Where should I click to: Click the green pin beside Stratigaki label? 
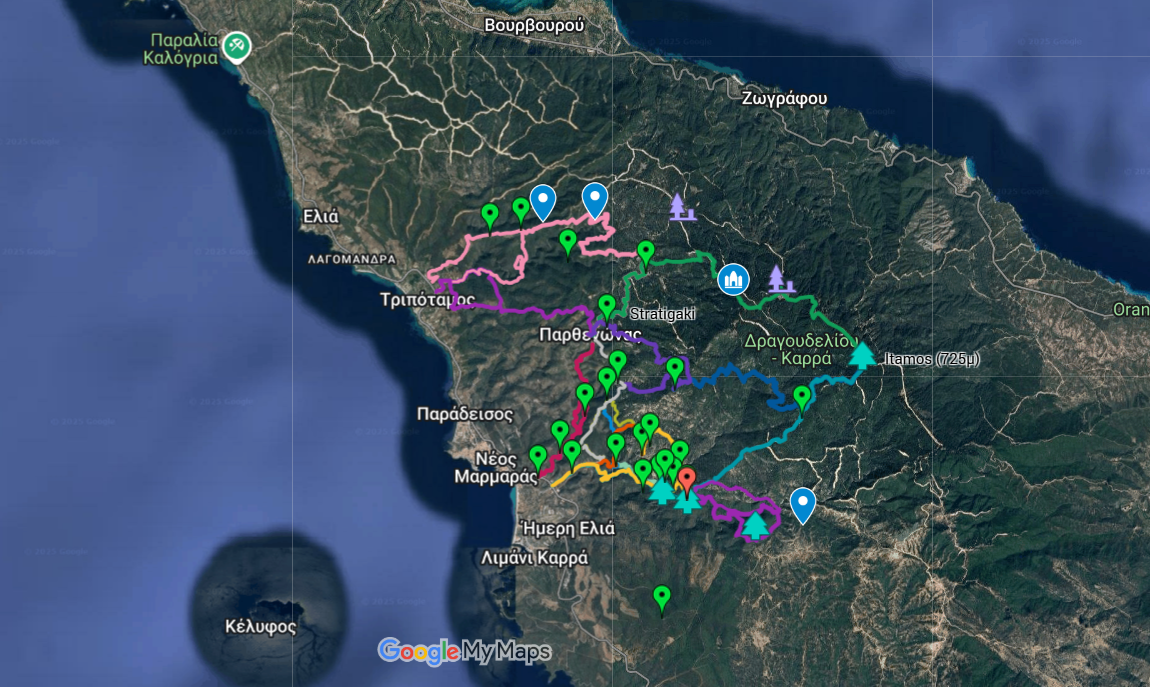(606, 306)
